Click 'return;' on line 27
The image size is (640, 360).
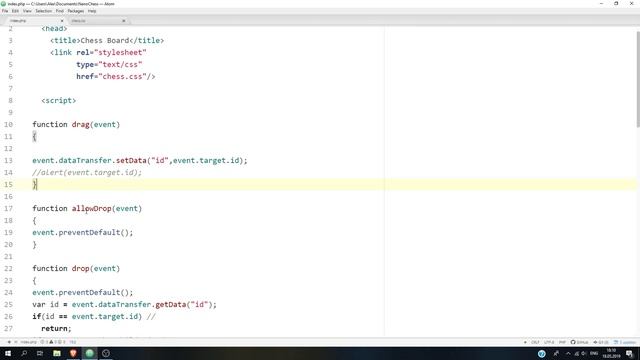point(56,329)
